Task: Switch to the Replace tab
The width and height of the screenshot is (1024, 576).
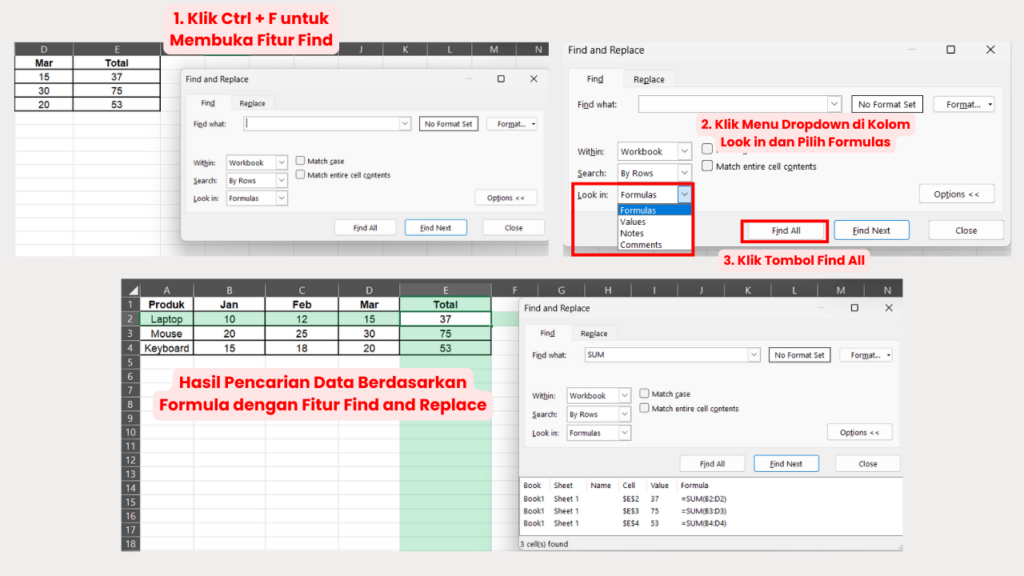Action: (x=252, y=102)
